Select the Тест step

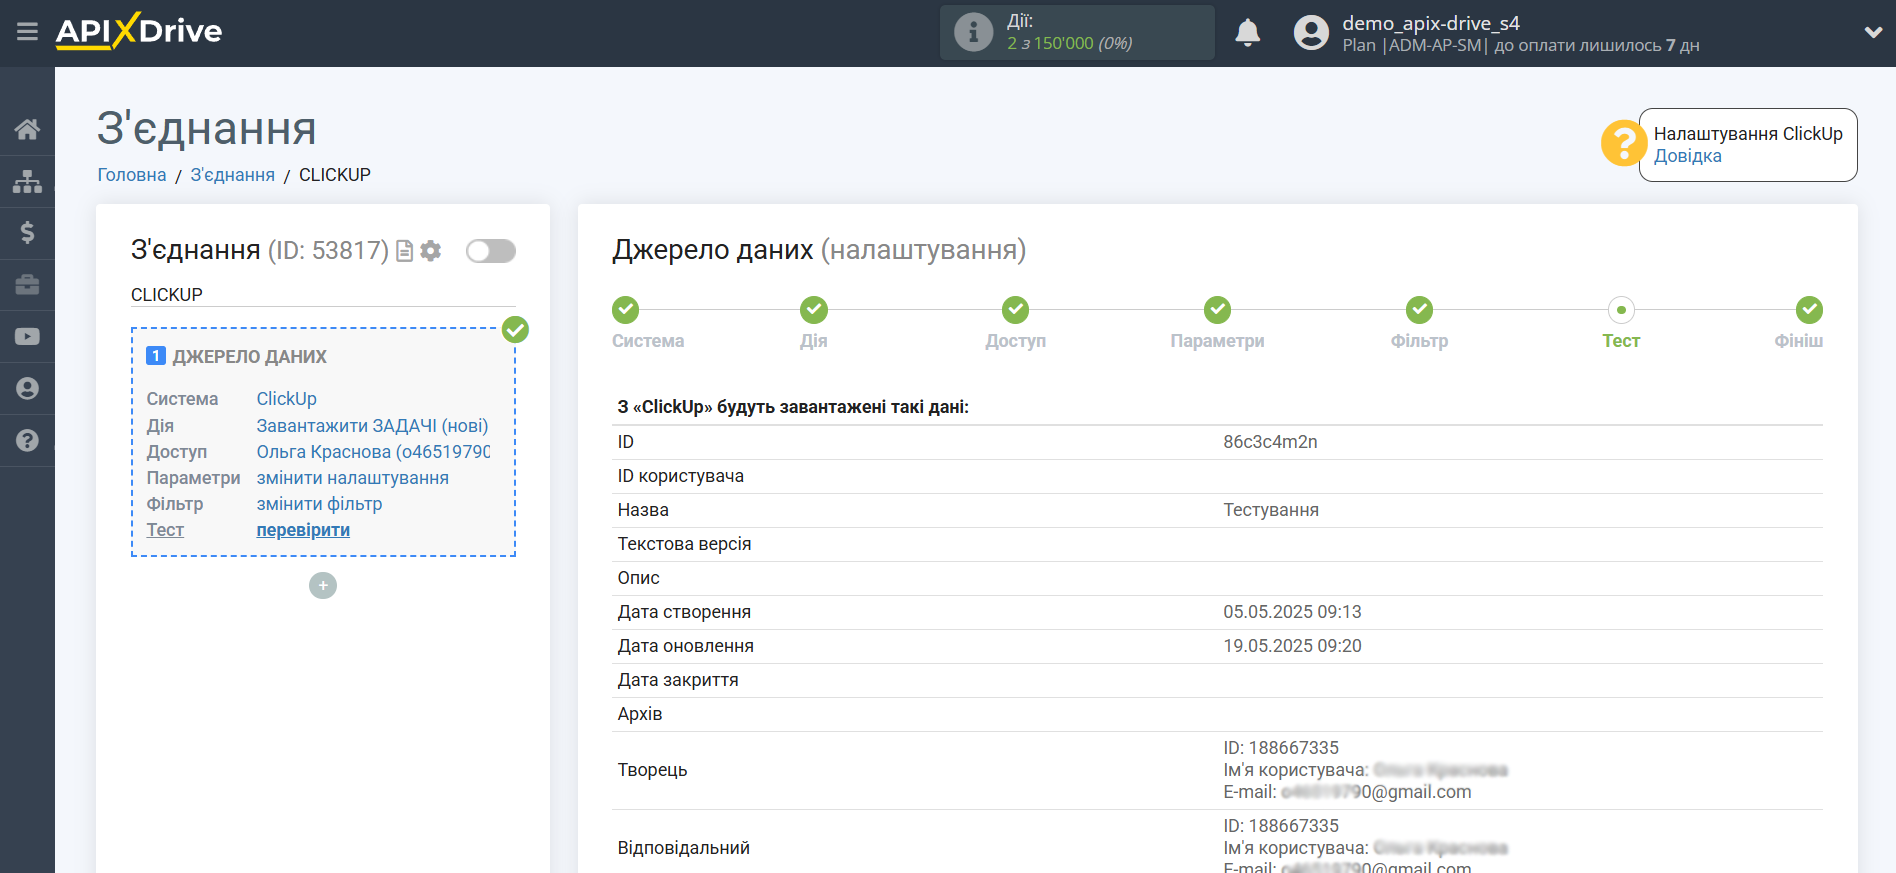tap(1621, 310)
